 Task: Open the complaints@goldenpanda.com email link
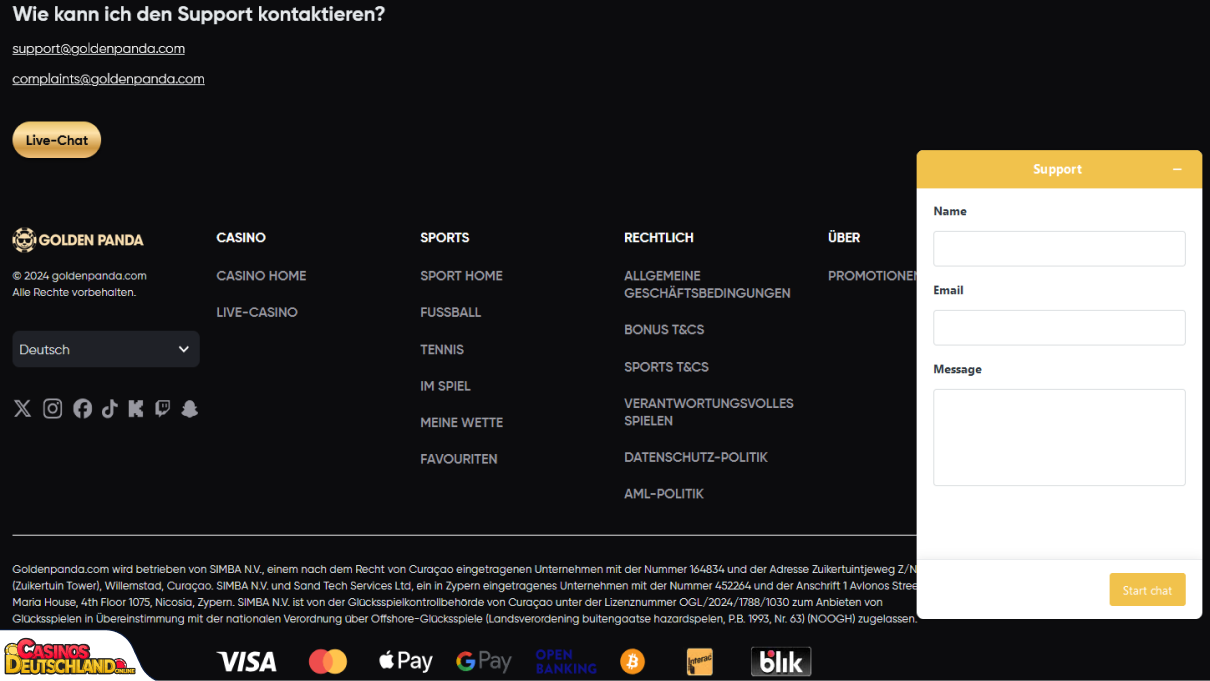pyautogui.click(x=108, y=79)
